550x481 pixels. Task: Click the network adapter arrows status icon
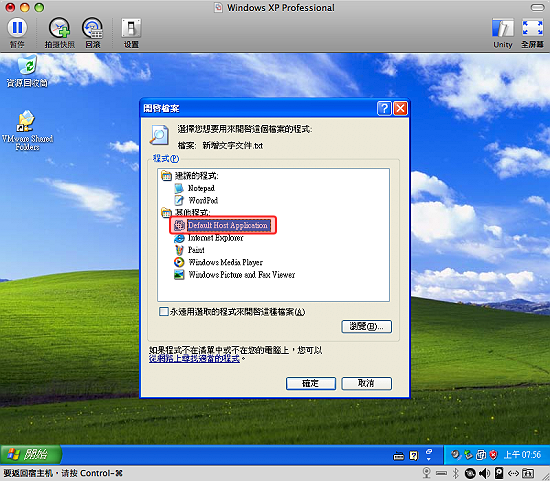pyautogui.click(x=513, y=473)
